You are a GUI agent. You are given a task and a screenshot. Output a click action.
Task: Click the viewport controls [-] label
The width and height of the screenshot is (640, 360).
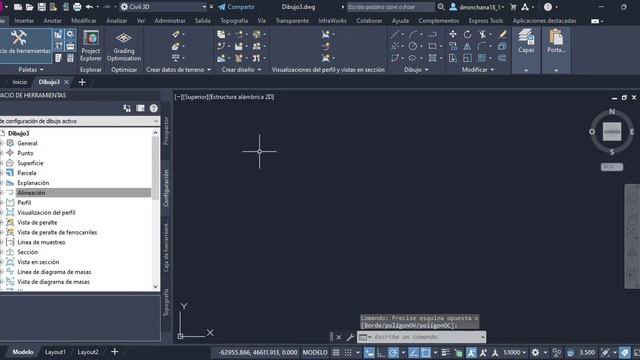point(178,97)
